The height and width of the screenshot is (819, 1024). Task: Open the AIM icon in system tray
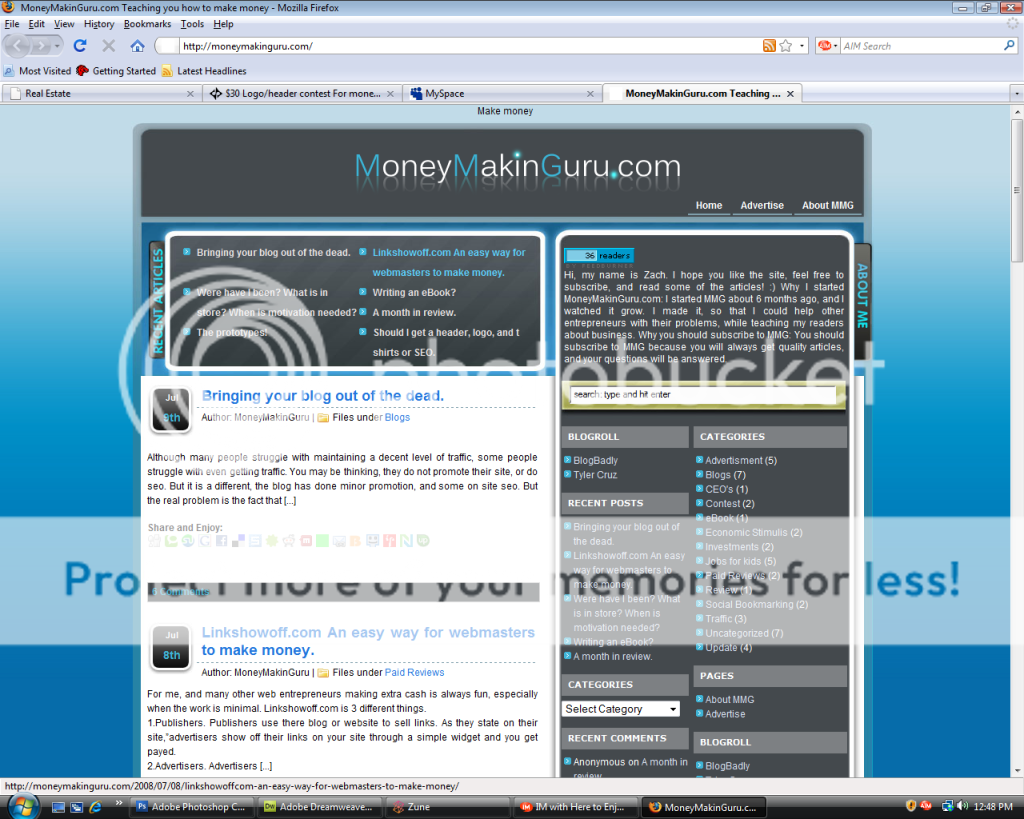(x=926, y=806)
